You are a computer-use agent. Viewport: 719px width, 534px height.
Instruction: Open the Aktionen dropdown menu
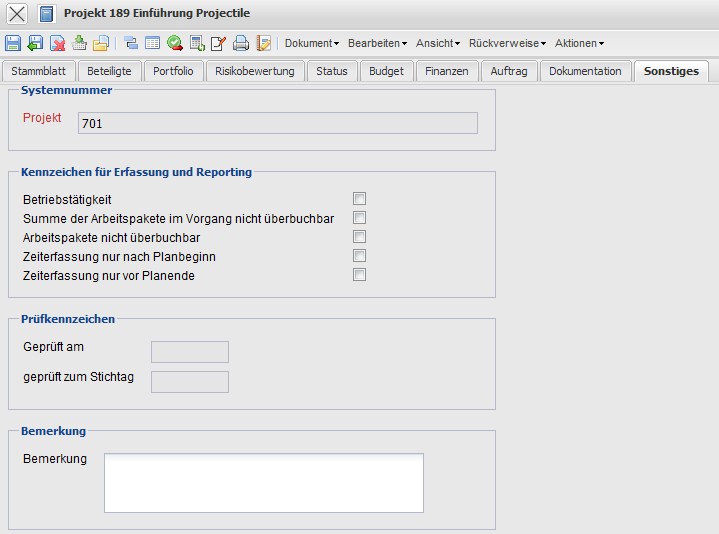579,43
